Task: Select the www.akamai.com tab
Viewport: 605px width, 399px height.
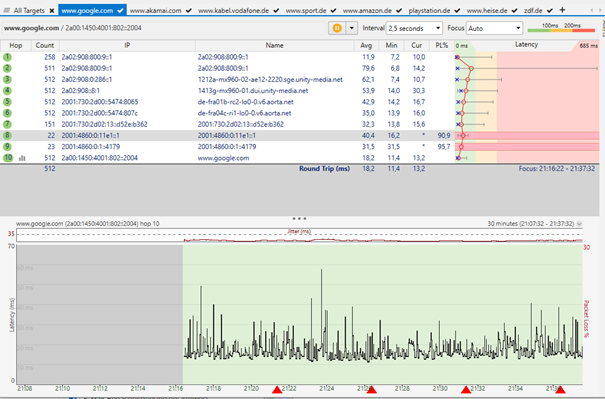Action: point(155,10)
